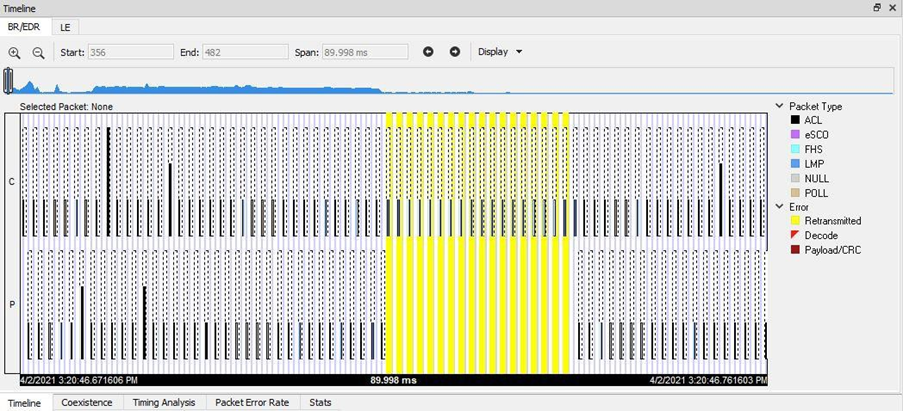The width and height of the screenshot is (903, 411).
Task: Click the Payload/CRC dark red swatch
Action: [795, 250]
